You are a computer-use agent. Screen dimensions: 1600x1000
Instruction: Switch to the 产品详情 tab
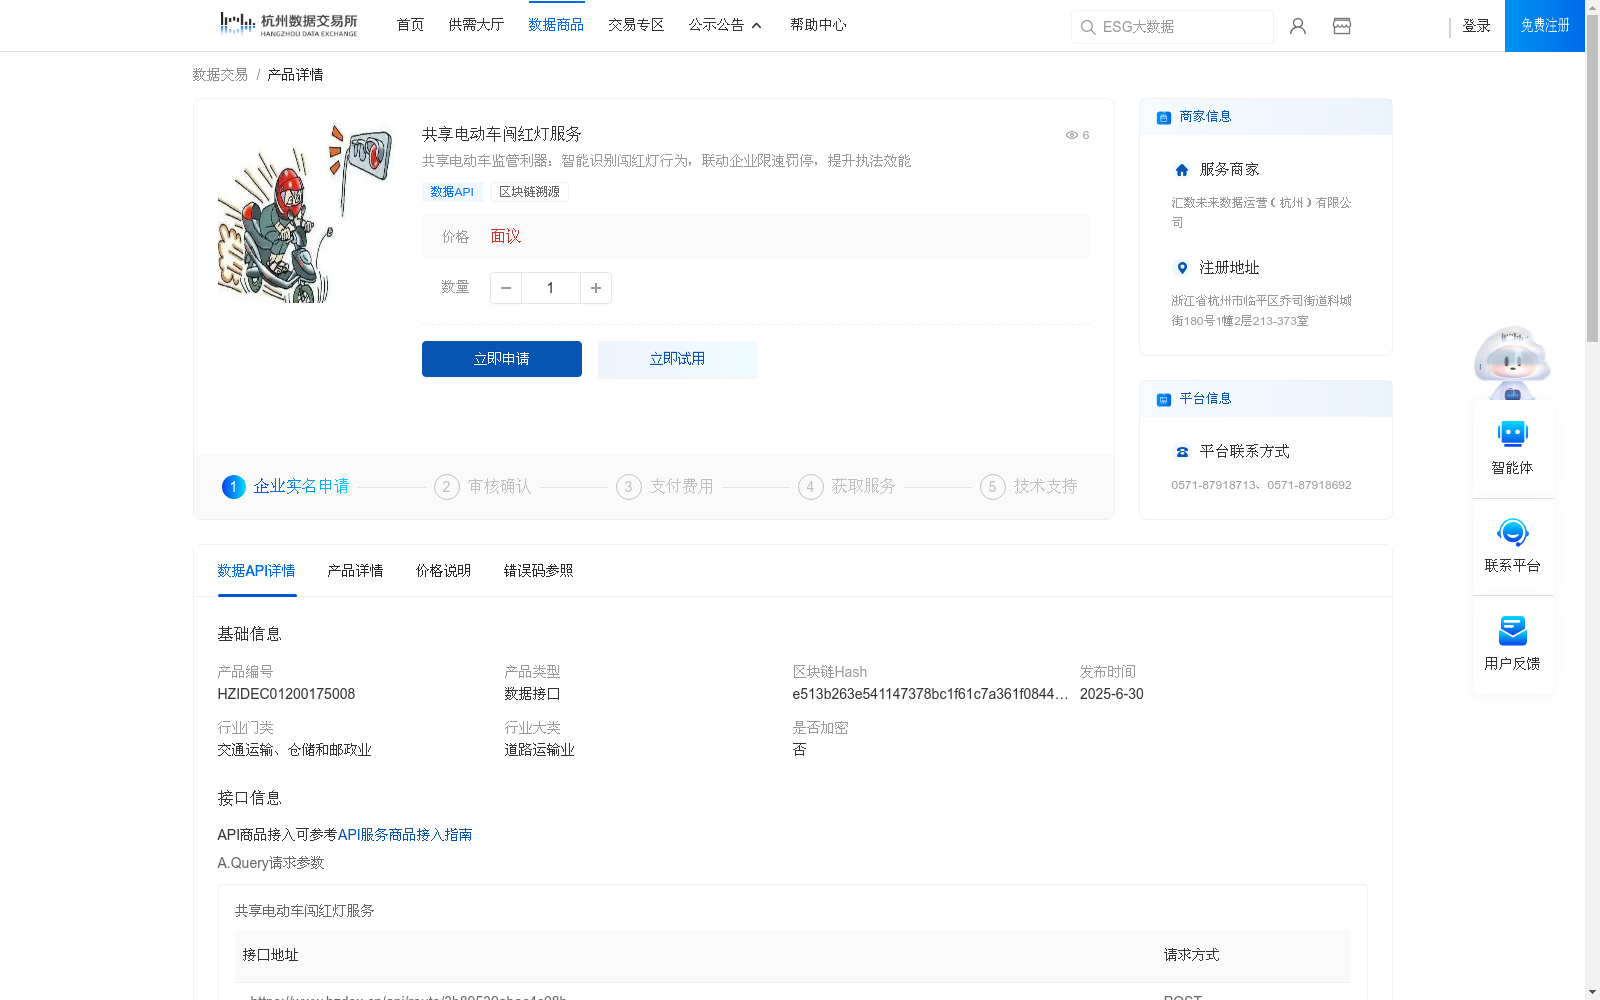[355, 571]
